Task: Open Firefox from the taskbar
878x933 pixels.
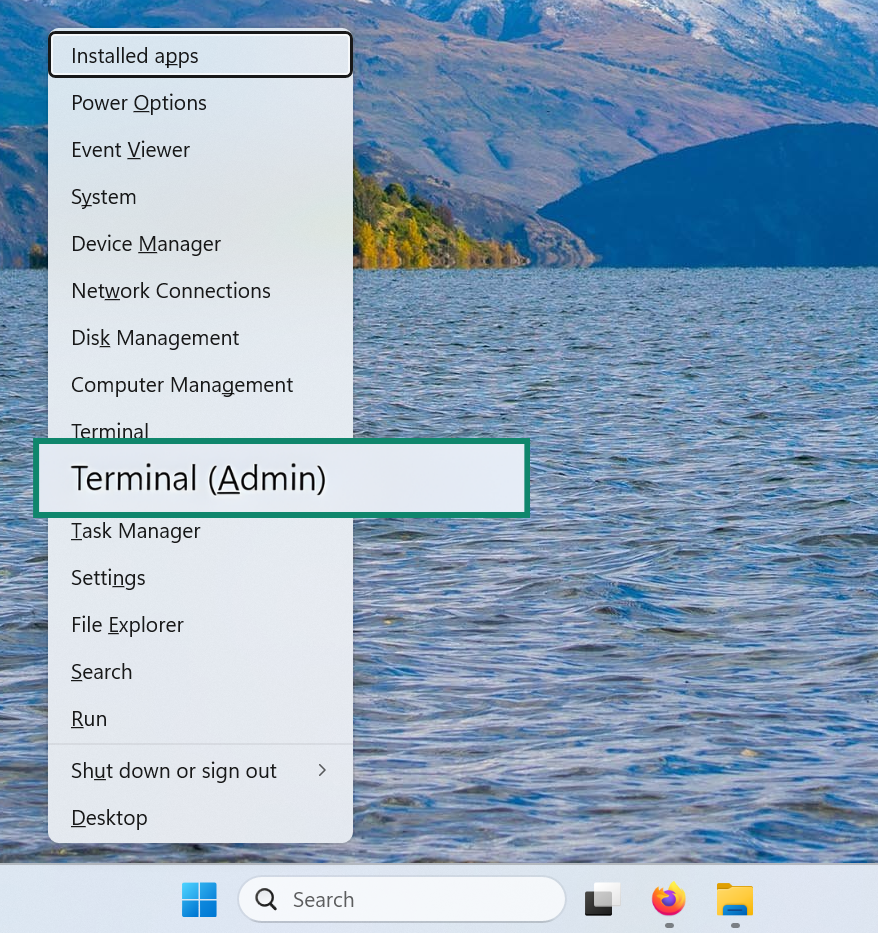Action: click(x=669, y=899)
